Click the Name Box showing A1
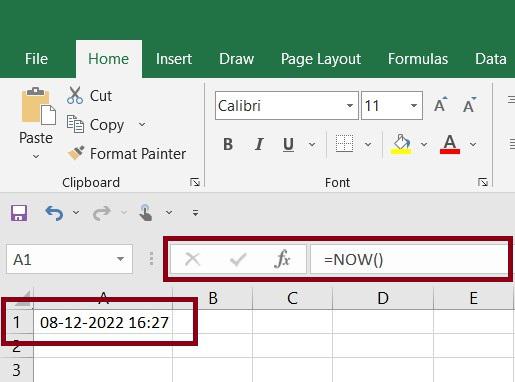The image size is (515, 382). click(69, 259)
